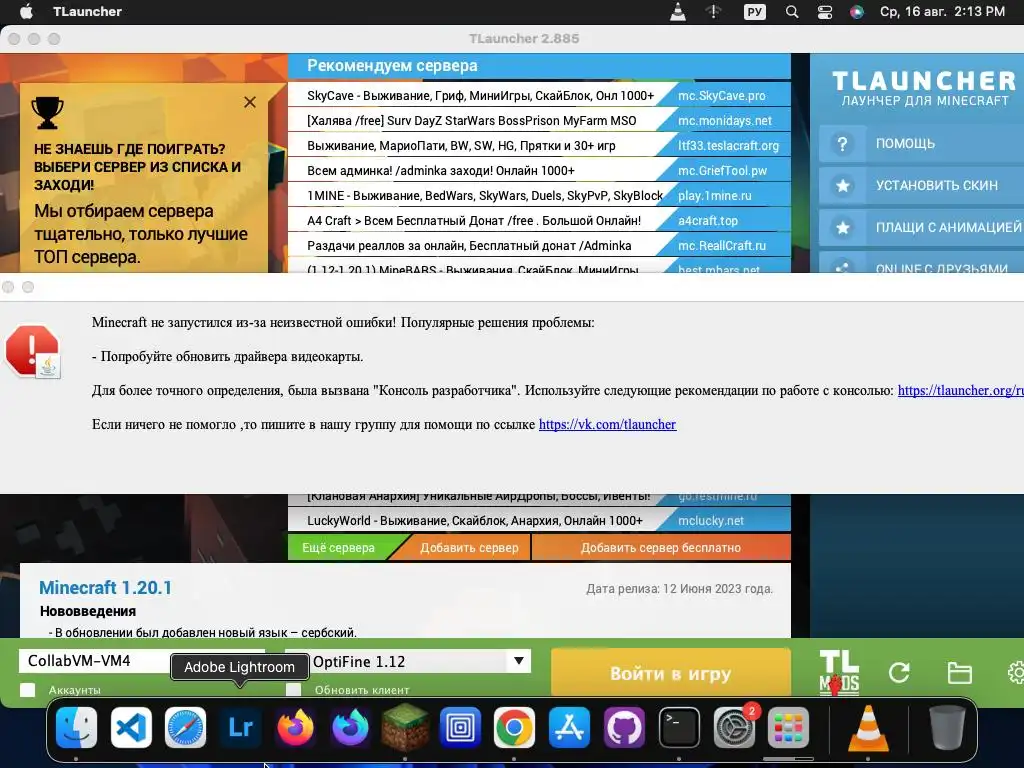Image resolution: width=1024 pixels, height=768 pixels.
Task: Launch Visual Studio Code from the dock
Action: pos(131,728)
